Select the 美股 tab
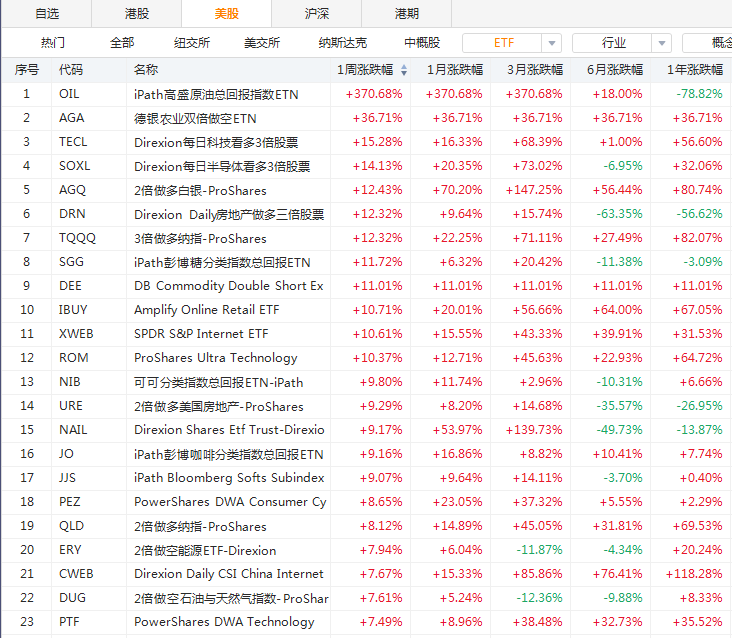Image resolution: width=732 pixels, height=638 pixels. tap(226, 14)
